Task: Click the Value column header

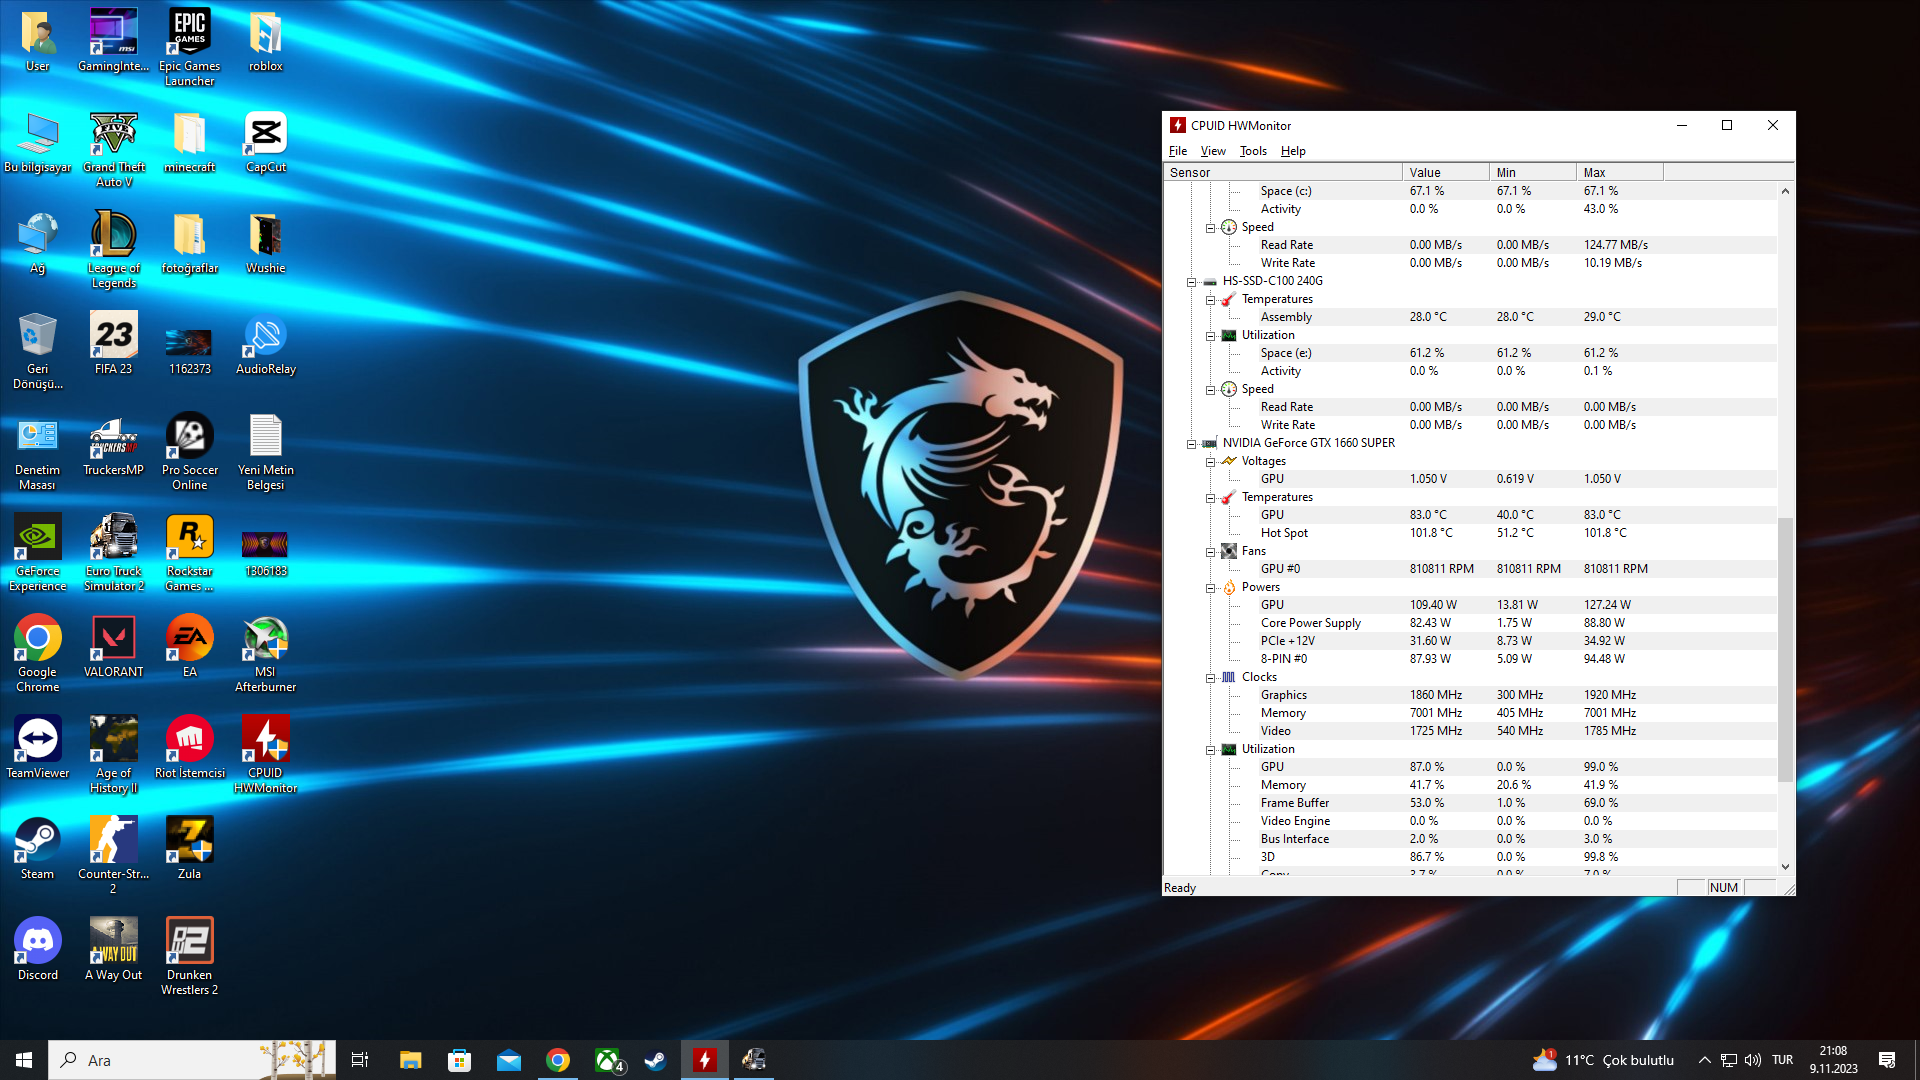Action: tap(1444, 172)
